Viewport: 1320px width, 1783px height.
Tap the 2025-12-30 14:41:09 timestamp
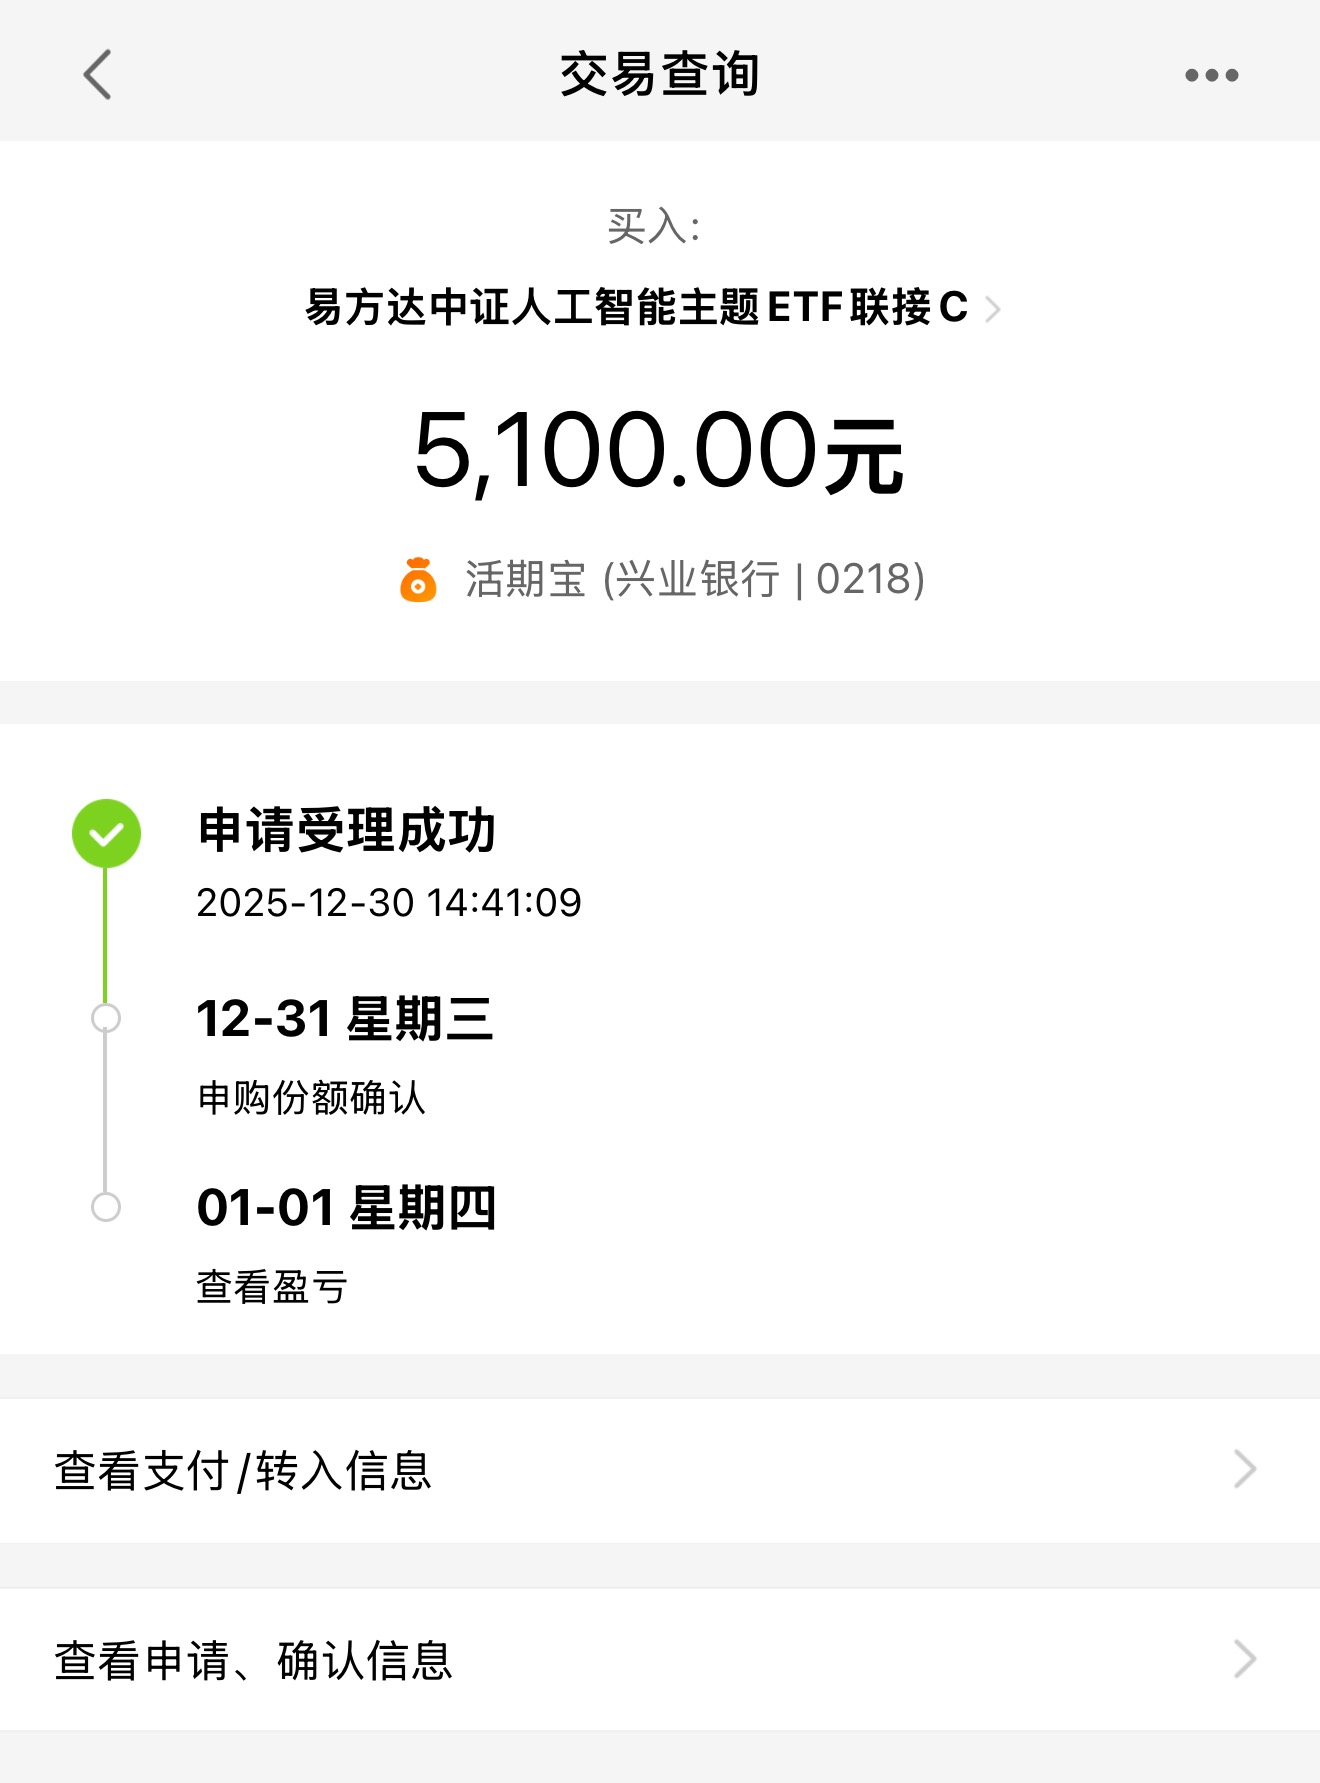pyautogui.click(x=389, y=903)
